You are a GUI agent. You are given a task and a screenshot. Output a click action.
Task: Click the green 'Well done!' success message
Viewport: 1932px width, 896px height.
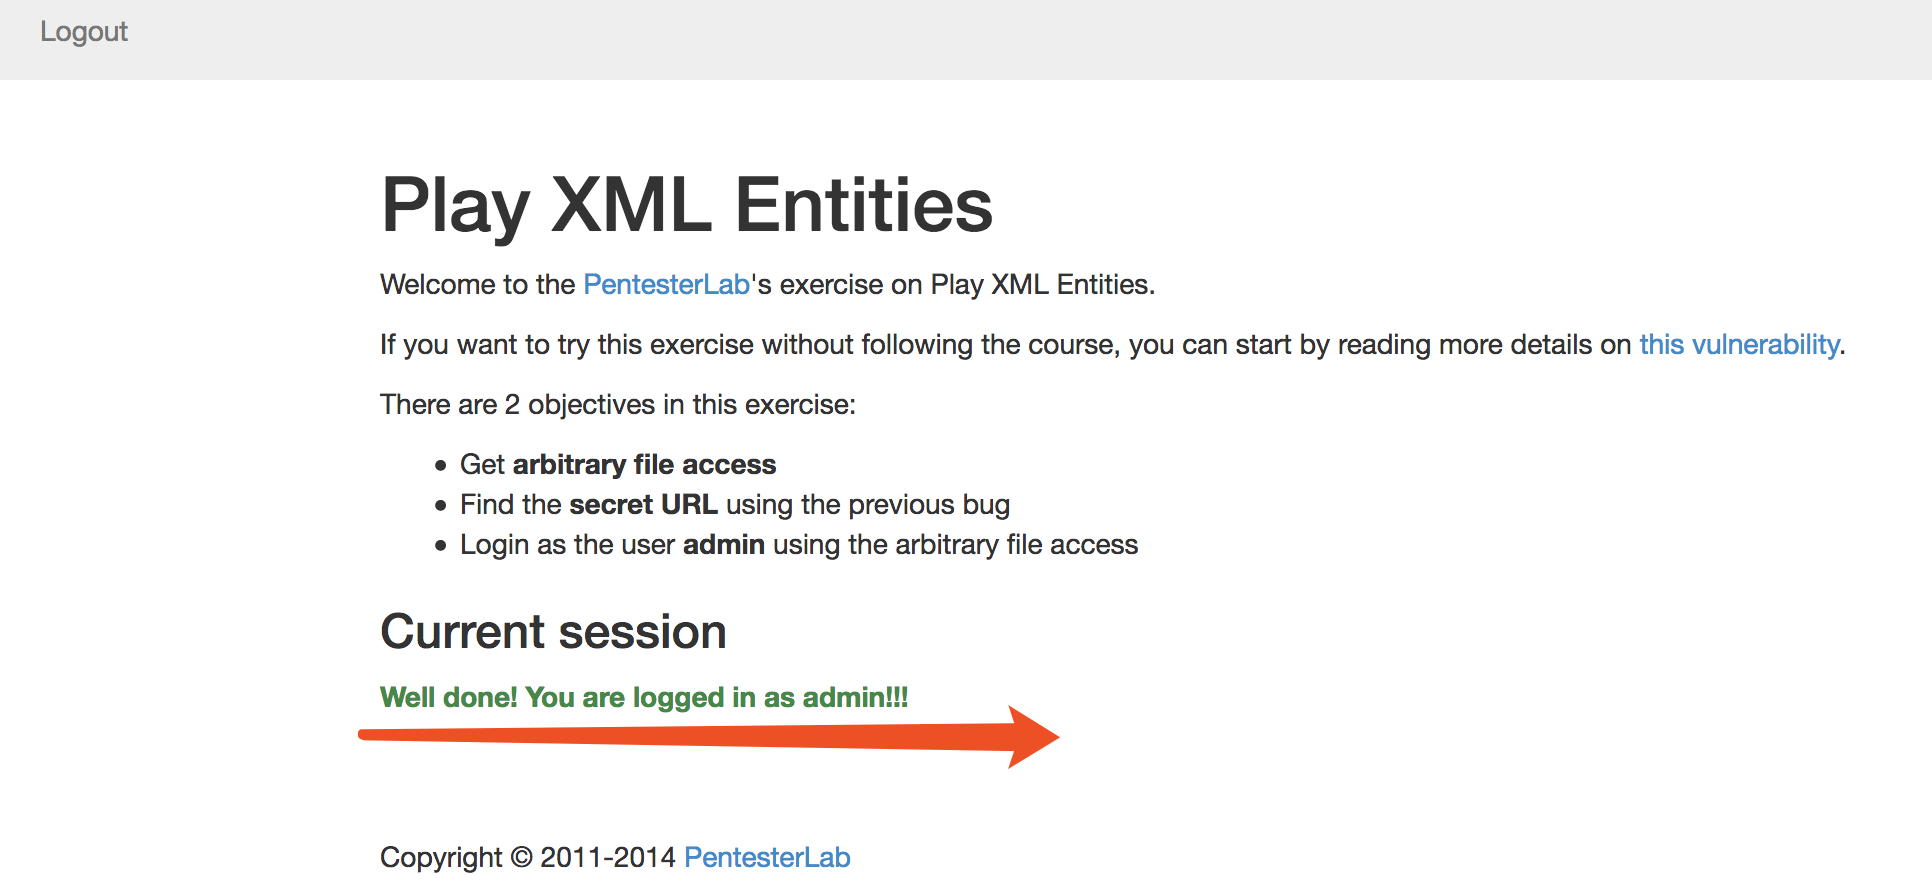coord(644,698)
